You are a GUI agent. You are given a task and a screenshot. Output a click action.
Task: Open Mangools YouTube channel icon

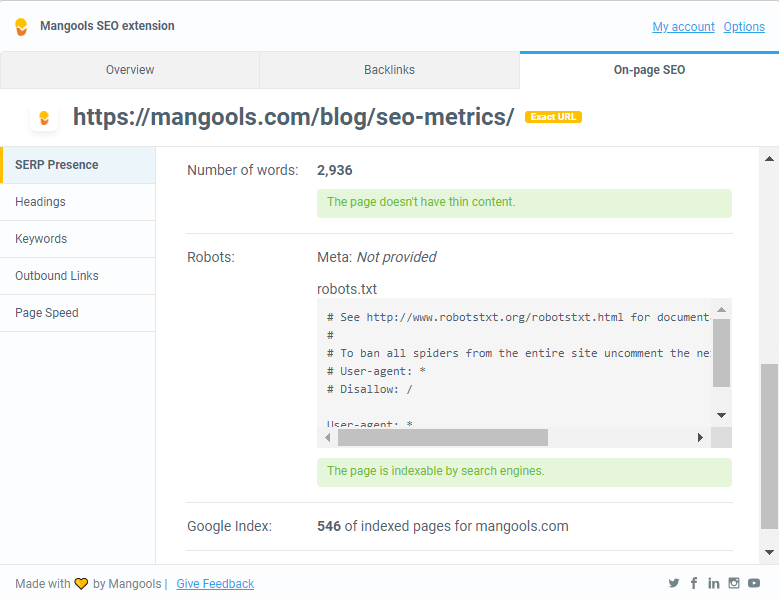click(x=754, y=583)
